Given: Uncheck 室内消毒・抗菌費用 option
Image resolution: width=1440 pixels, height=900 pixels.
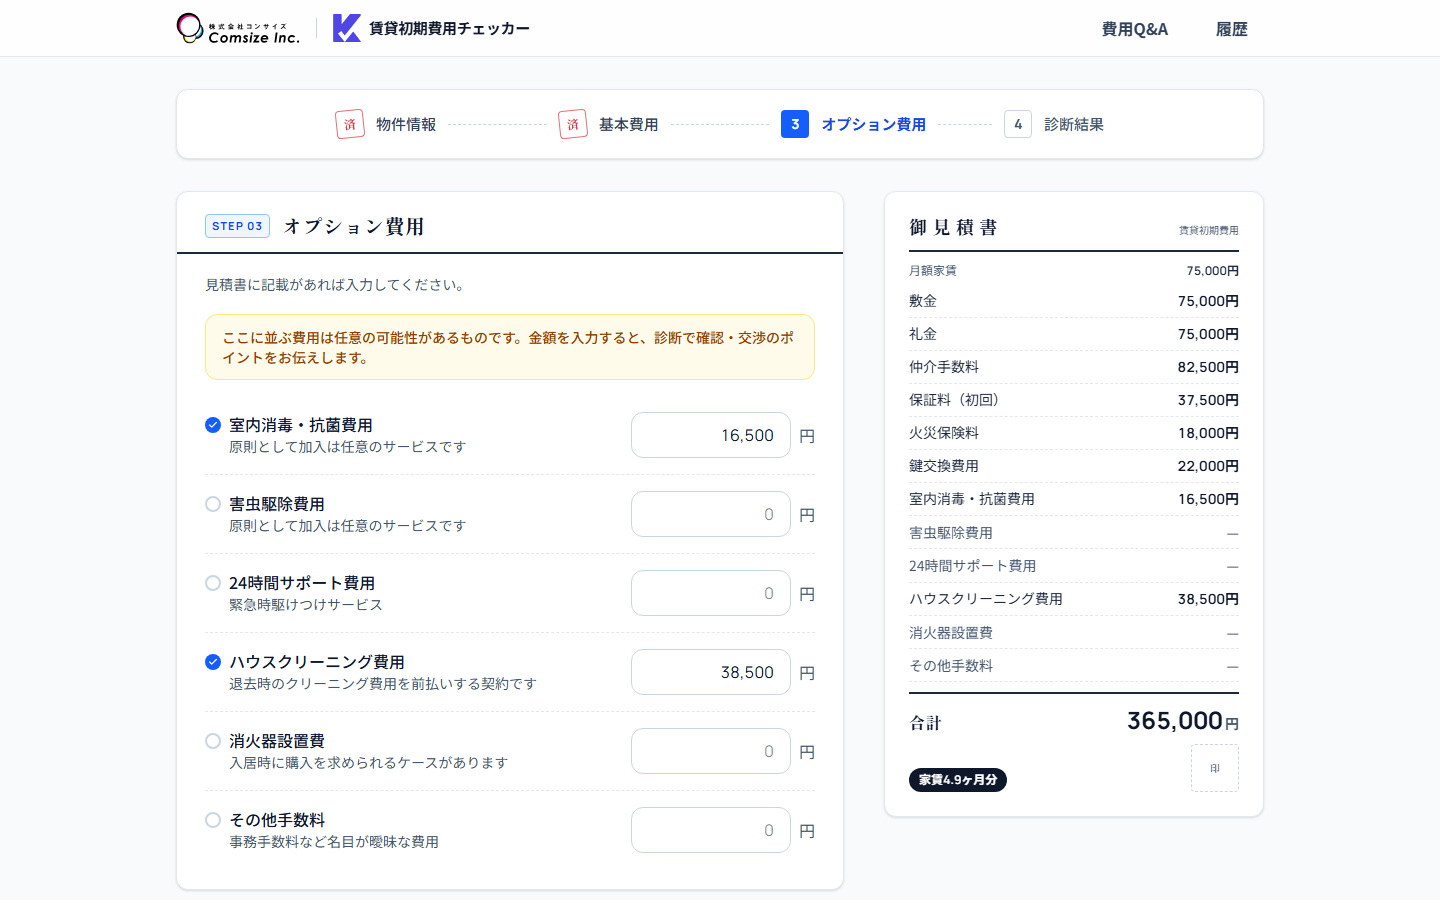Looking at the screenshot, I should 213,425.
